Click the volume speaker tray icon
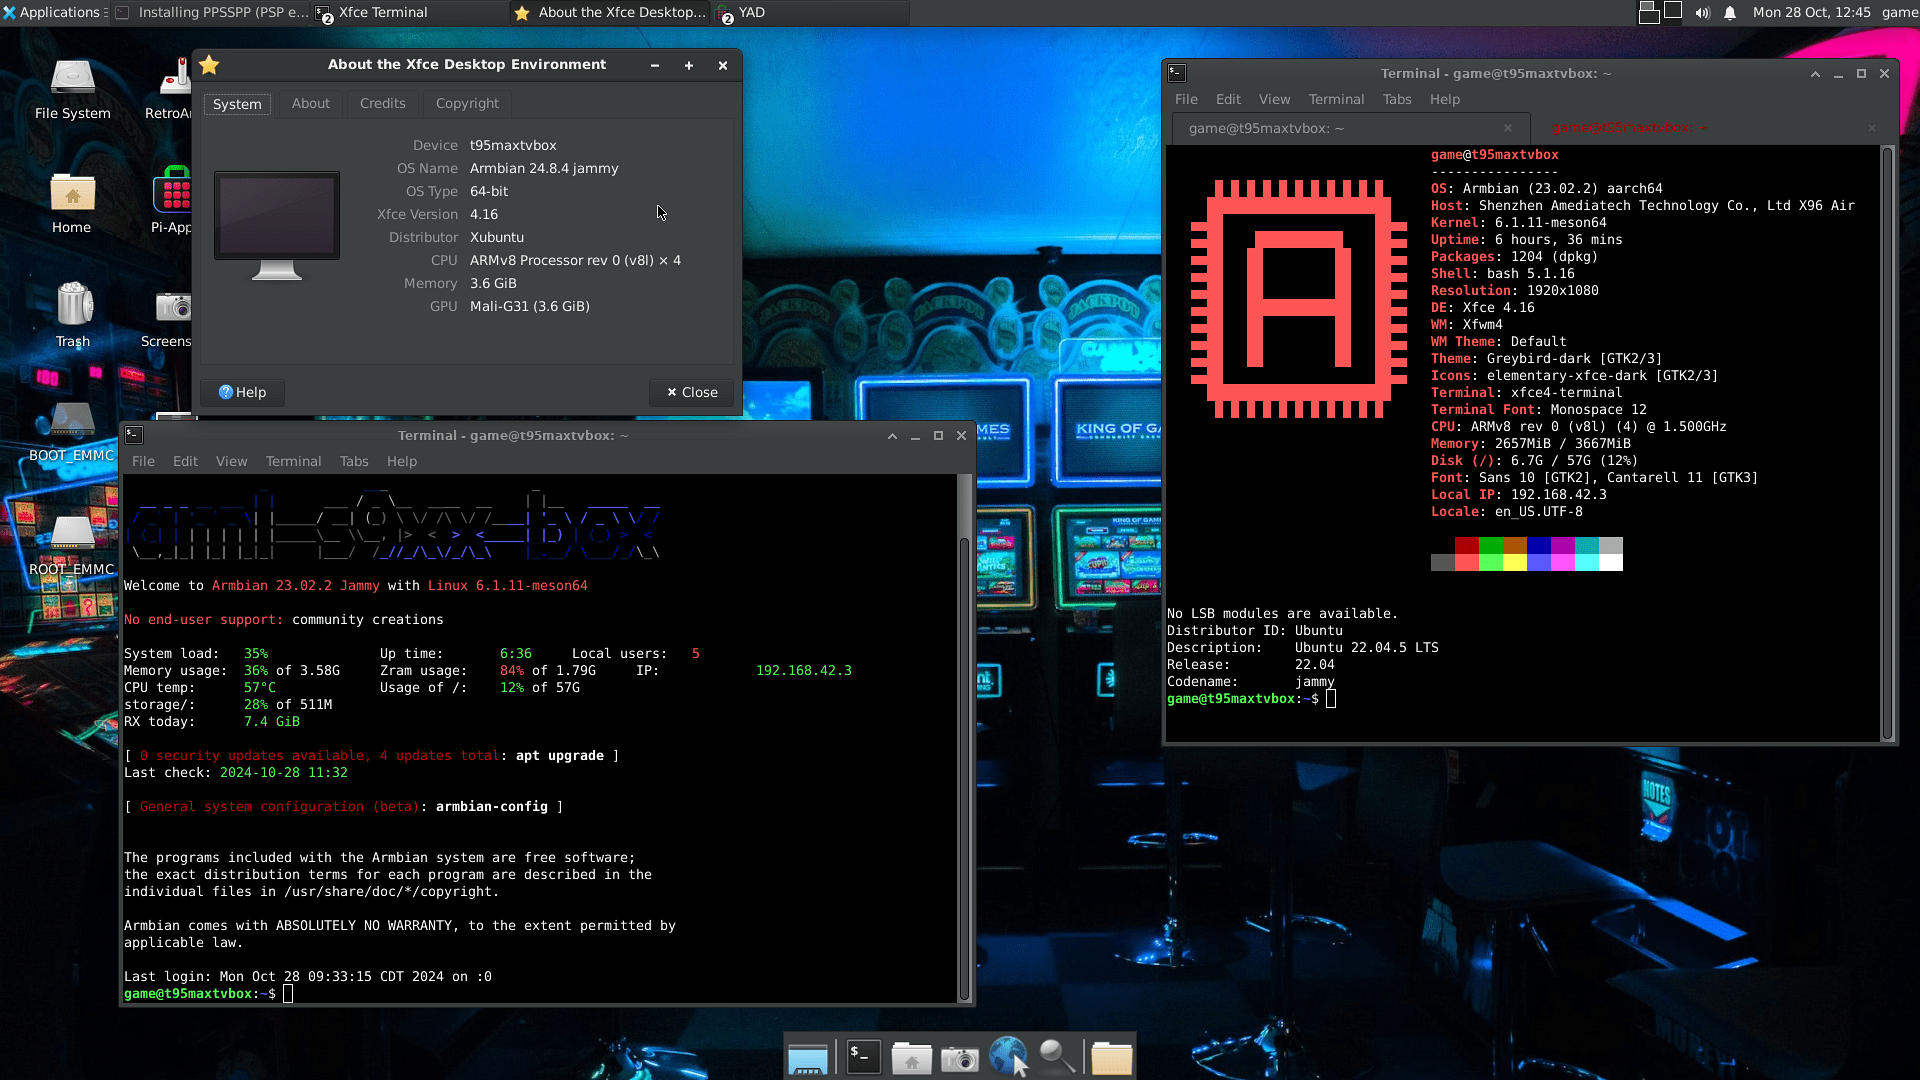Screen dimensions: 1920x1080 pyautogui.click(x=1702, y=13)
